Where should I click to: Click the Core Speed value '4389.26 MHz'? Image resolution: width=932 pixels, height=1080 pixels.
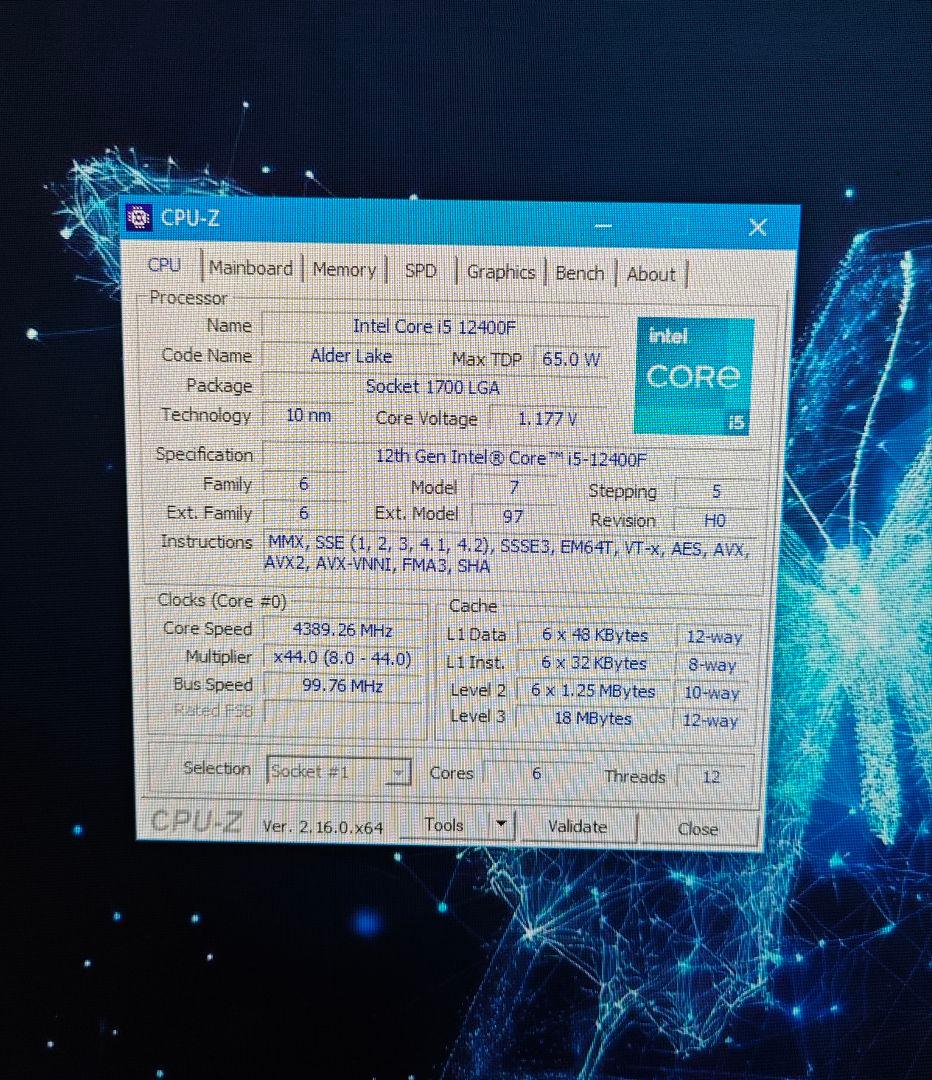(342, 630)
